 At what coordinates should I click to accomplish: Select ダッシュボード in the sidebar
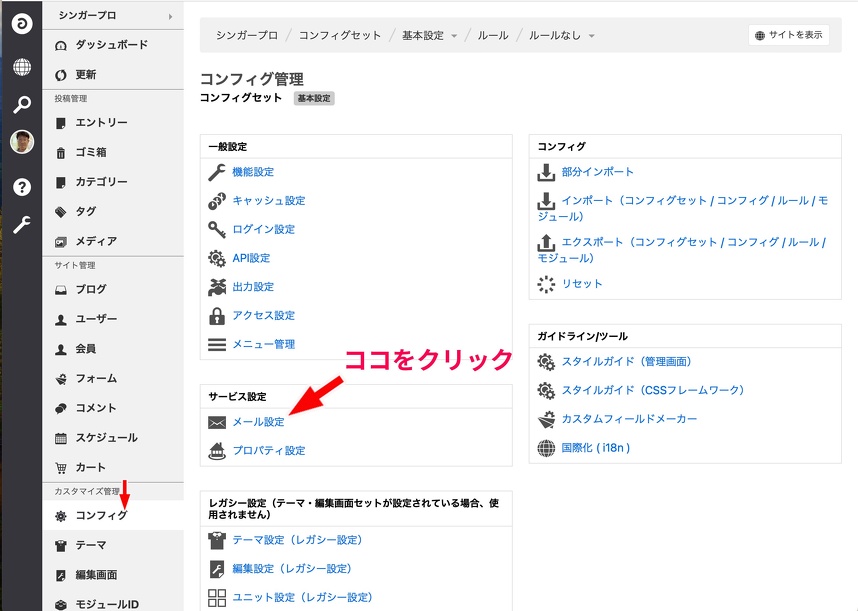coord(111,45)
